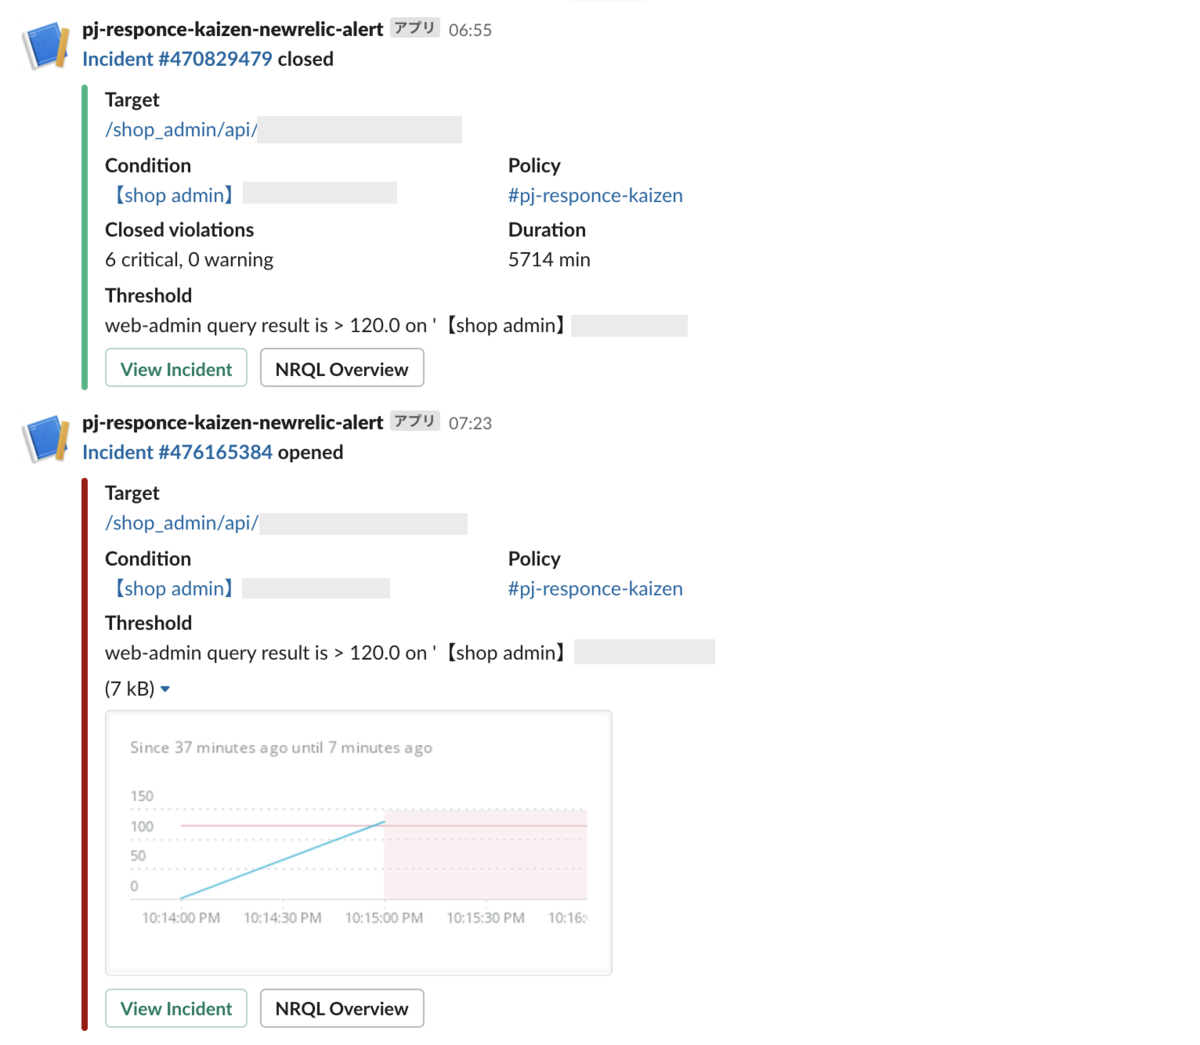
Task: Open Incident #476165384 link
Action: click(x=177, y=452)
